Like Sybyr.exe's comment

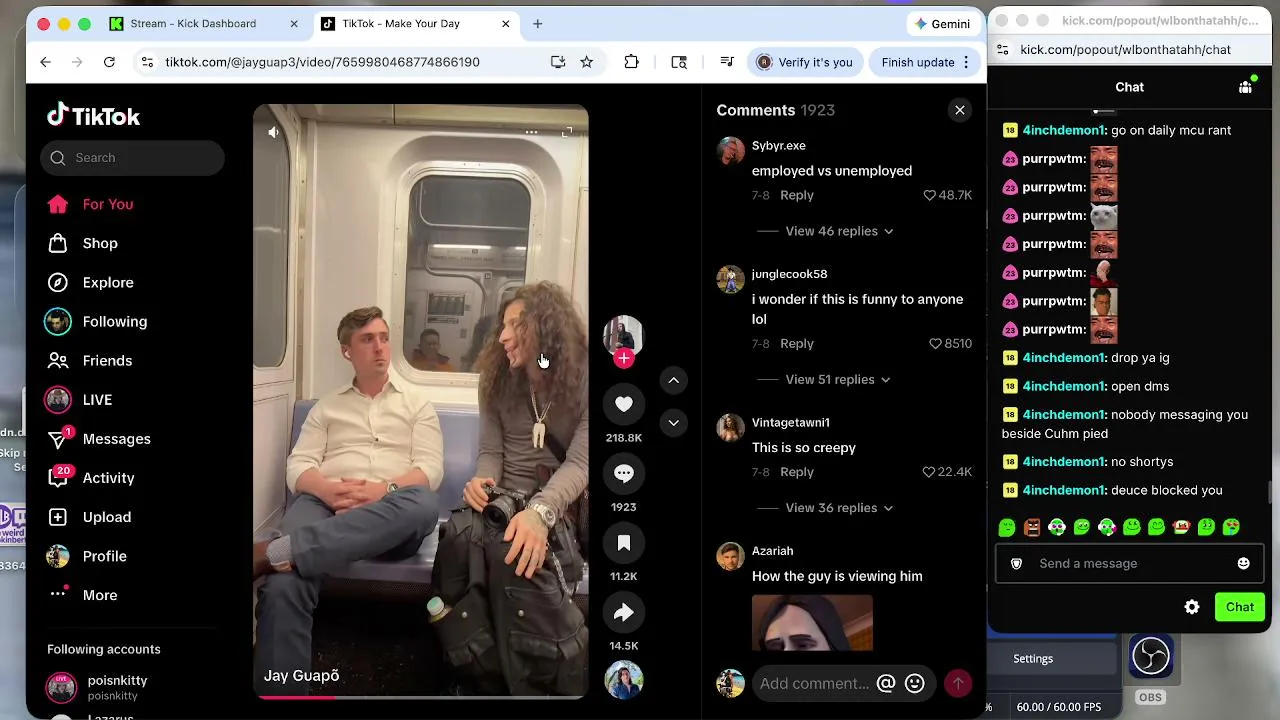click(929, 195)
